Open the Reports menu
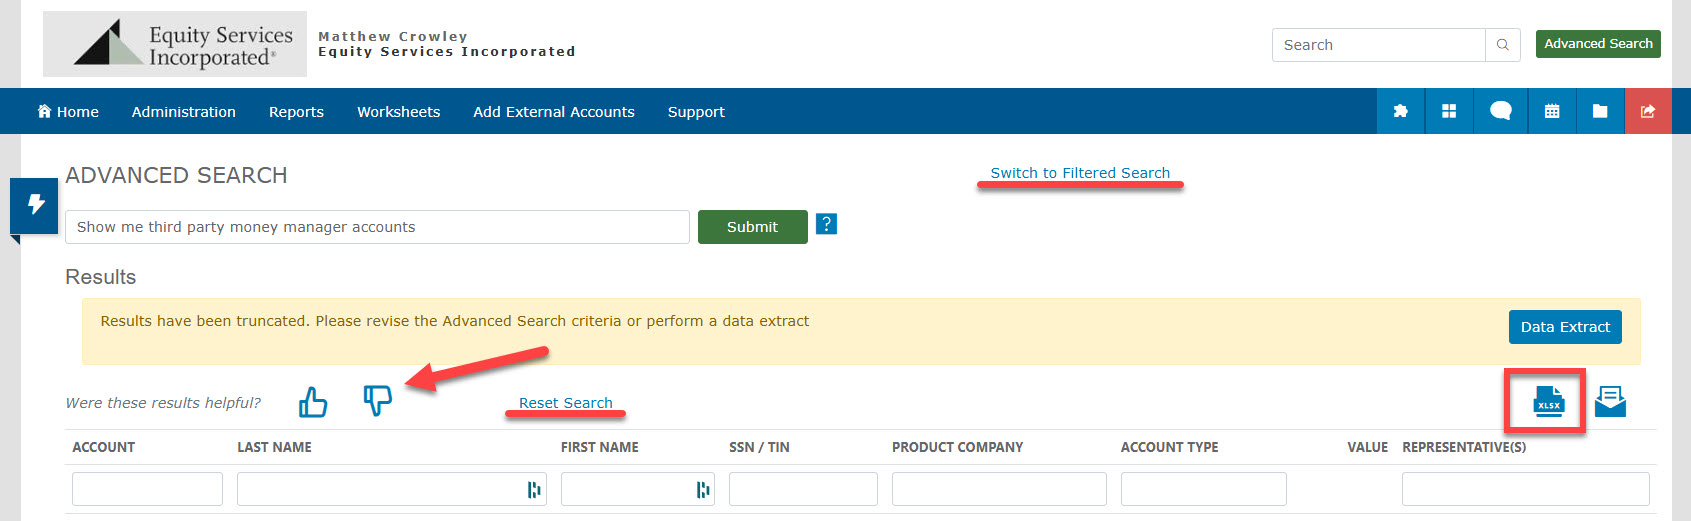 296,112
